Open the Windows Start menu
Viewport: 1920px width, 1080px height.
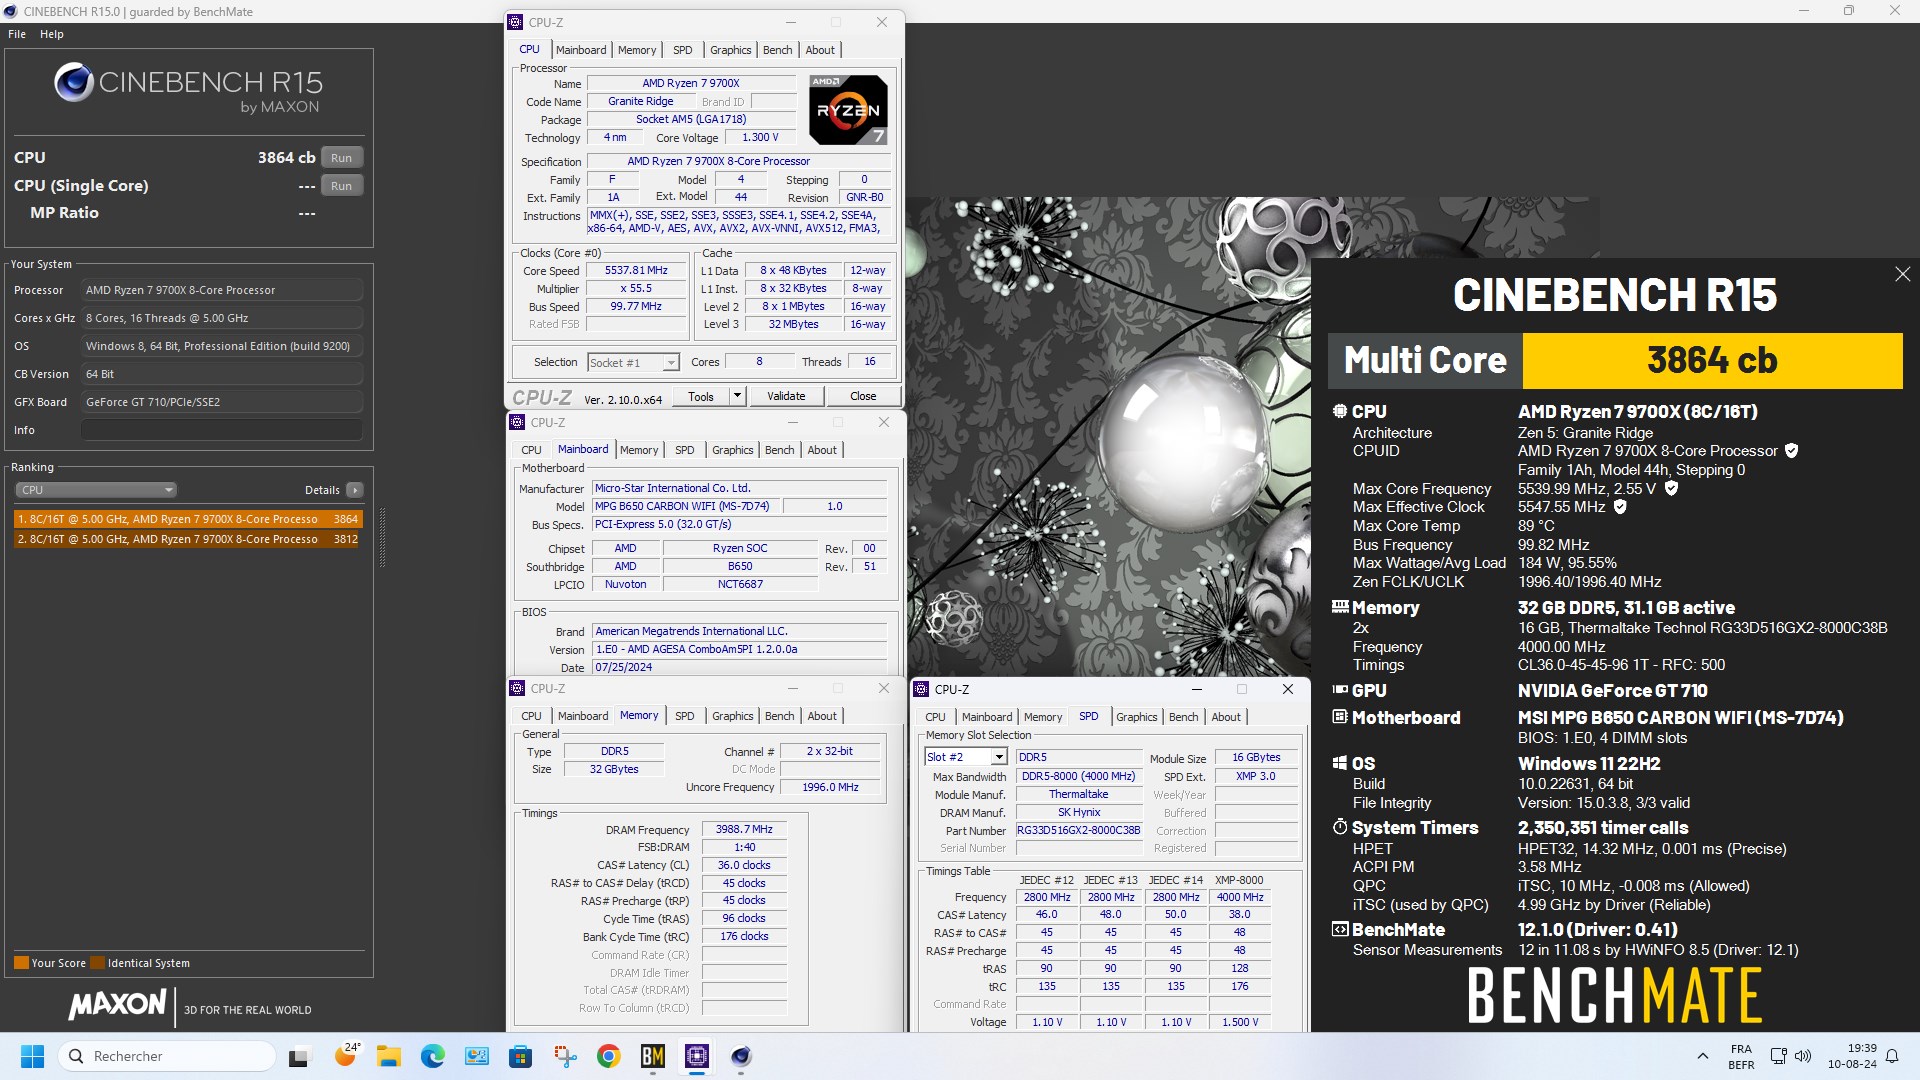pos(32,1056)
